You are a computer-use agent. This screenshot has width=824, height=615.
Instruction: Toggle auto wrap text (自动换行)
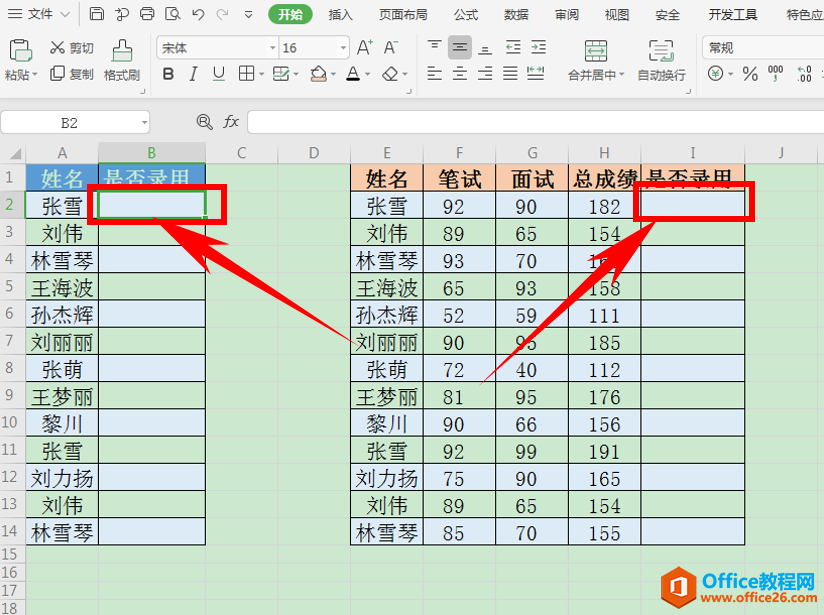(661, 60)
